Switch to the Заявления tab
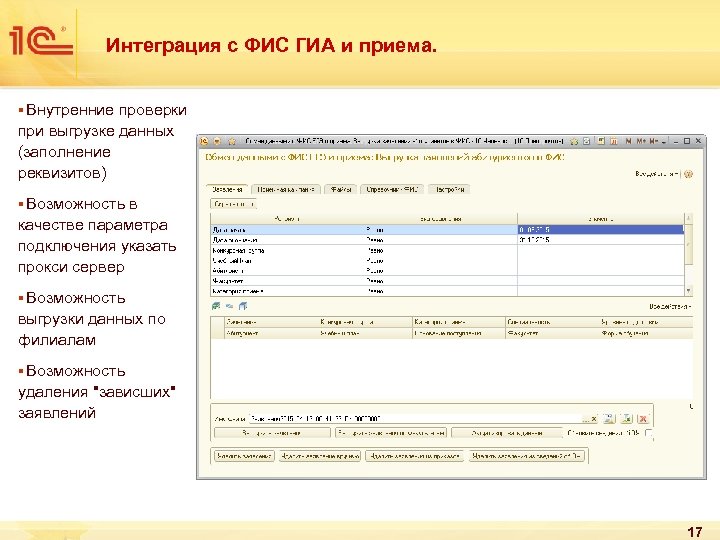 (x=227, y=189)
